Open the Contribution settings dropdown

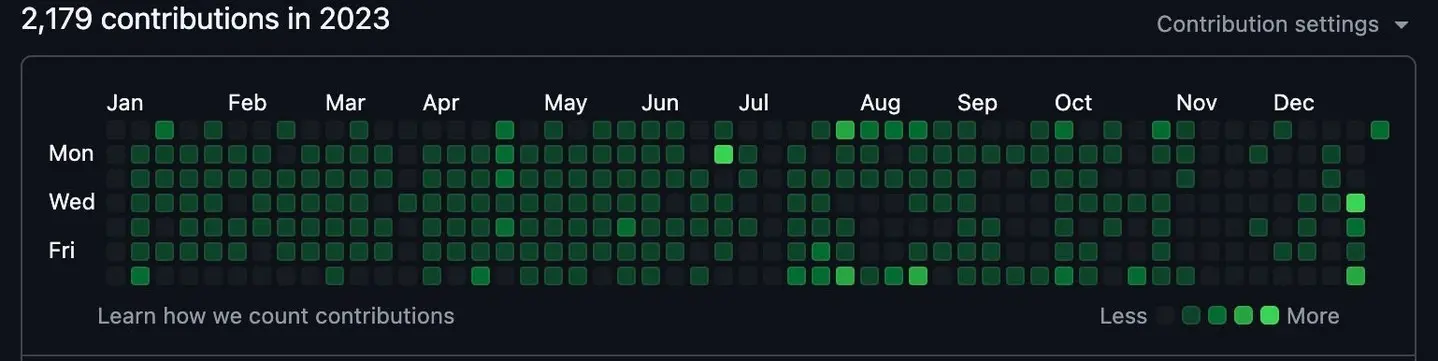1282,24
